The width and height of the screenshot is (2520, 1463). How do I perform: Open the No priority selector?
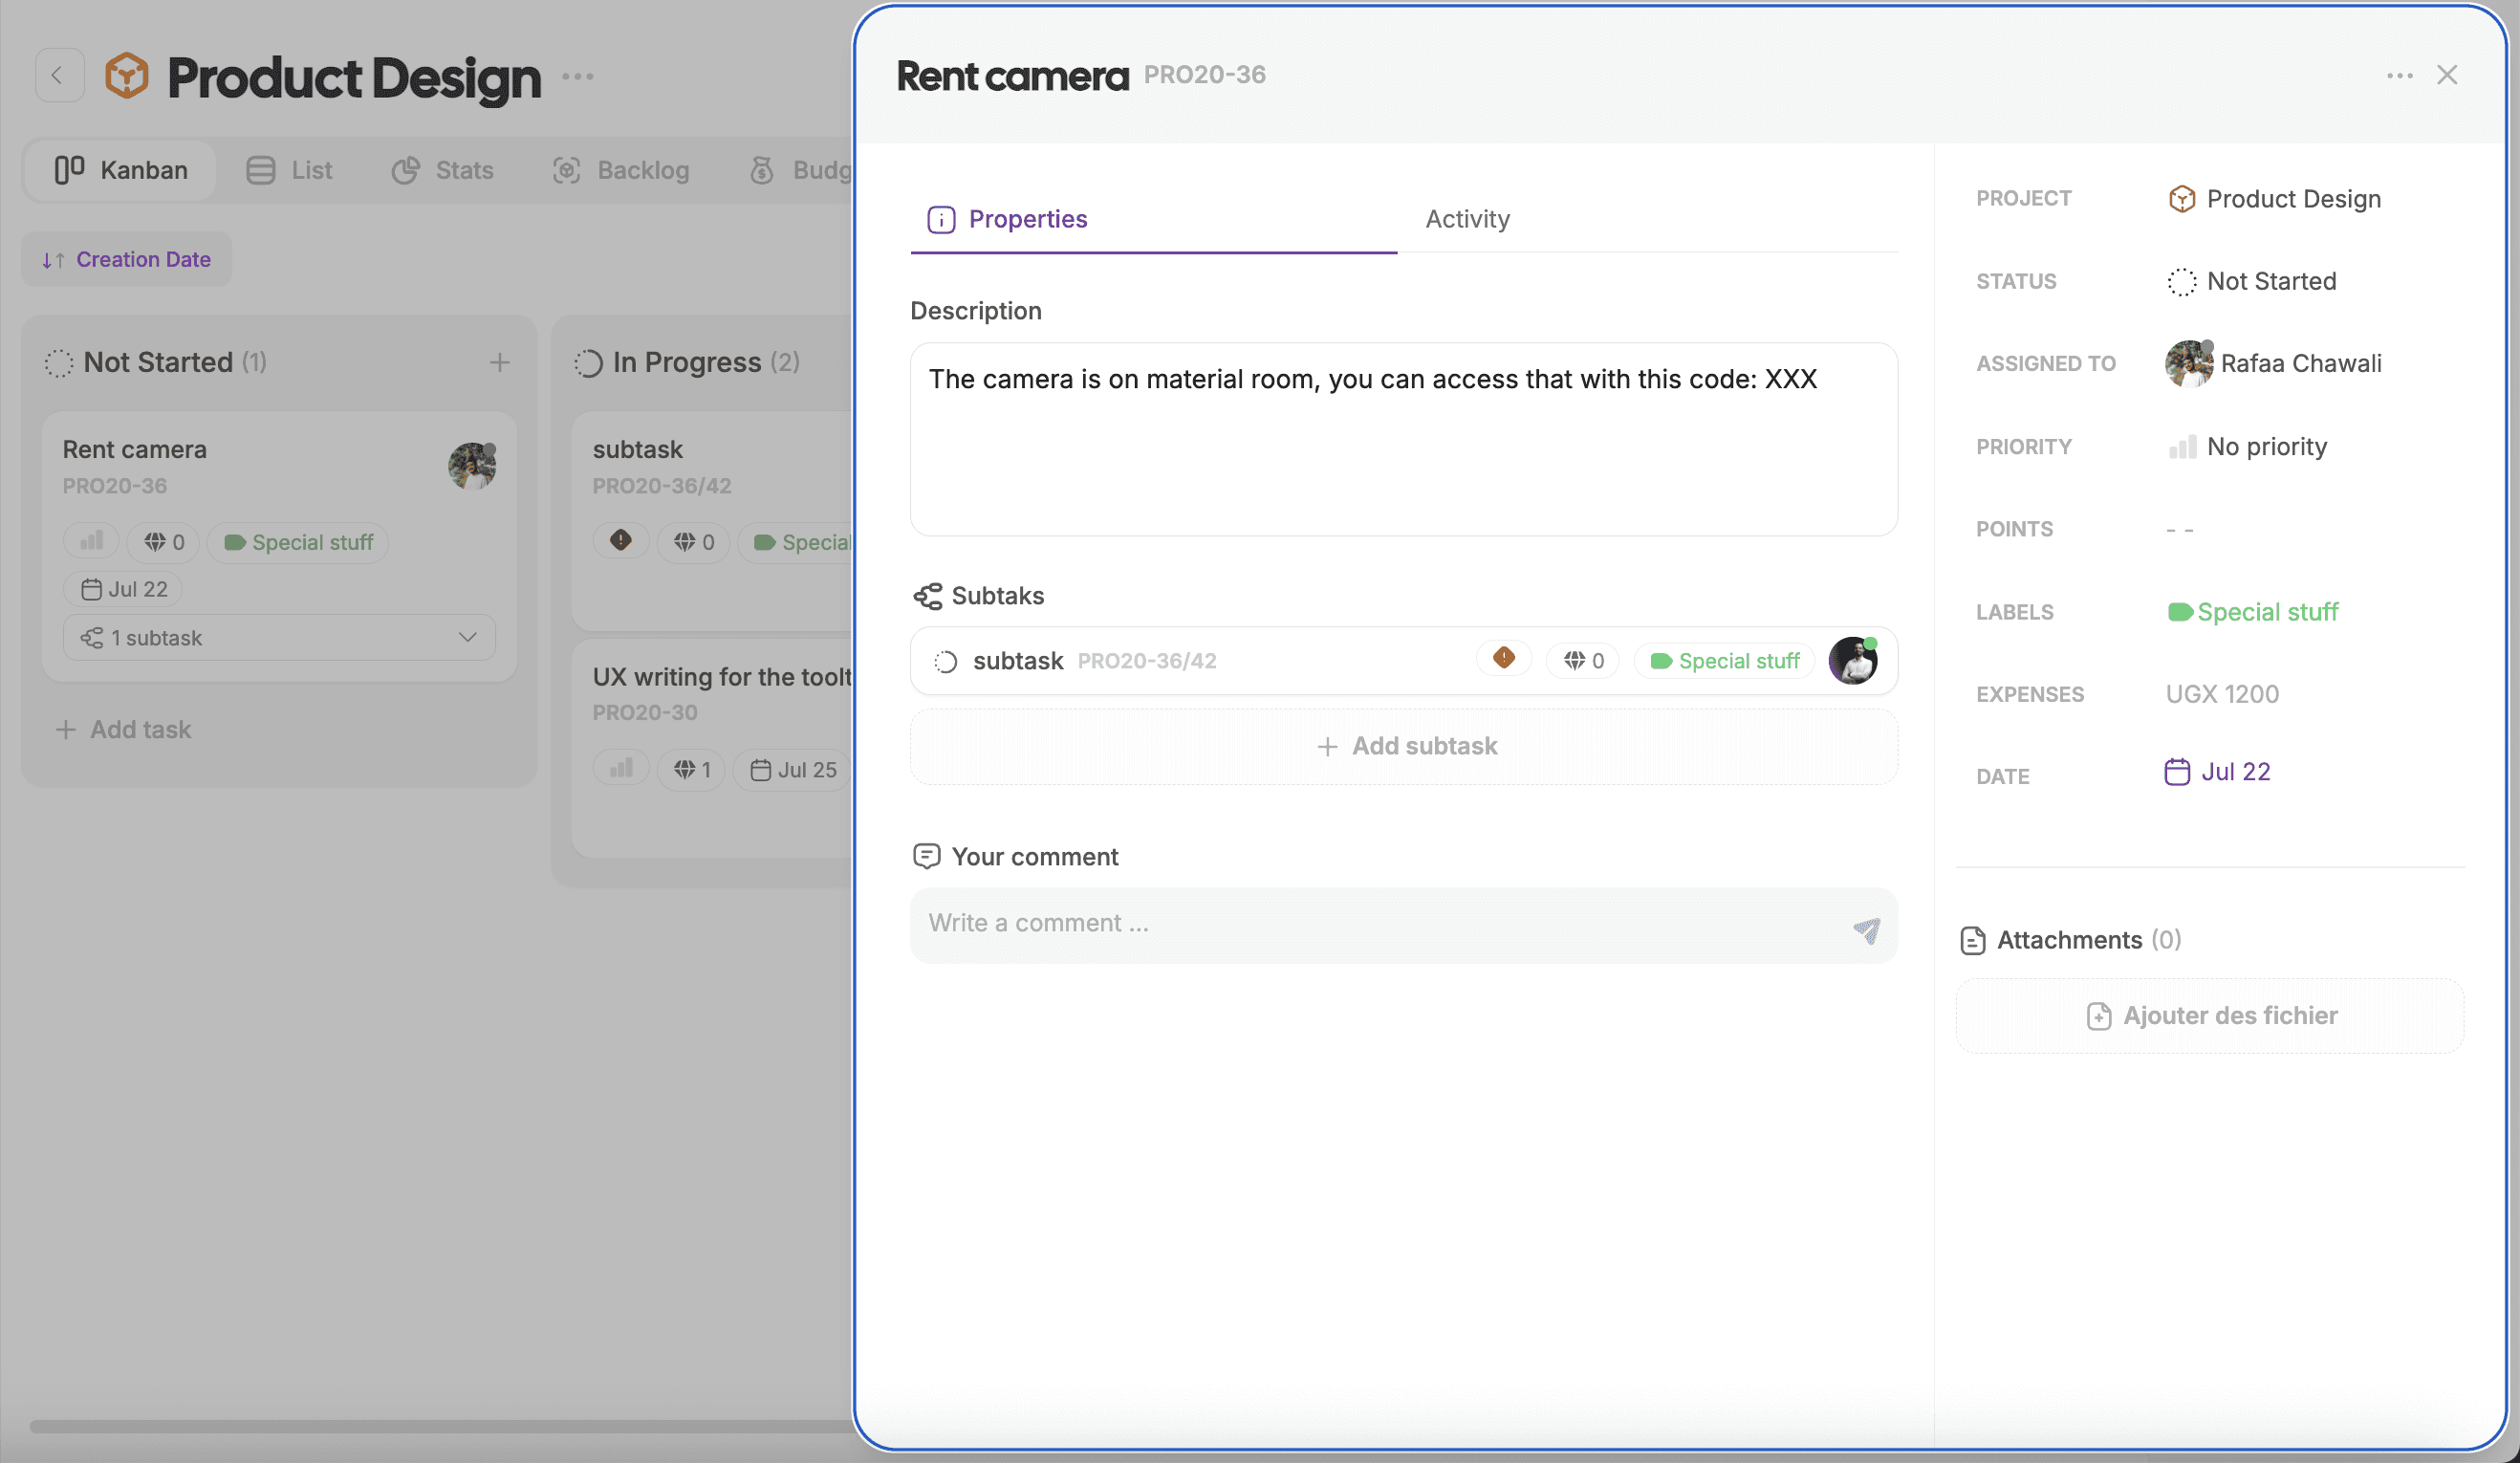pyautogui.click(x=2265, y=447)
